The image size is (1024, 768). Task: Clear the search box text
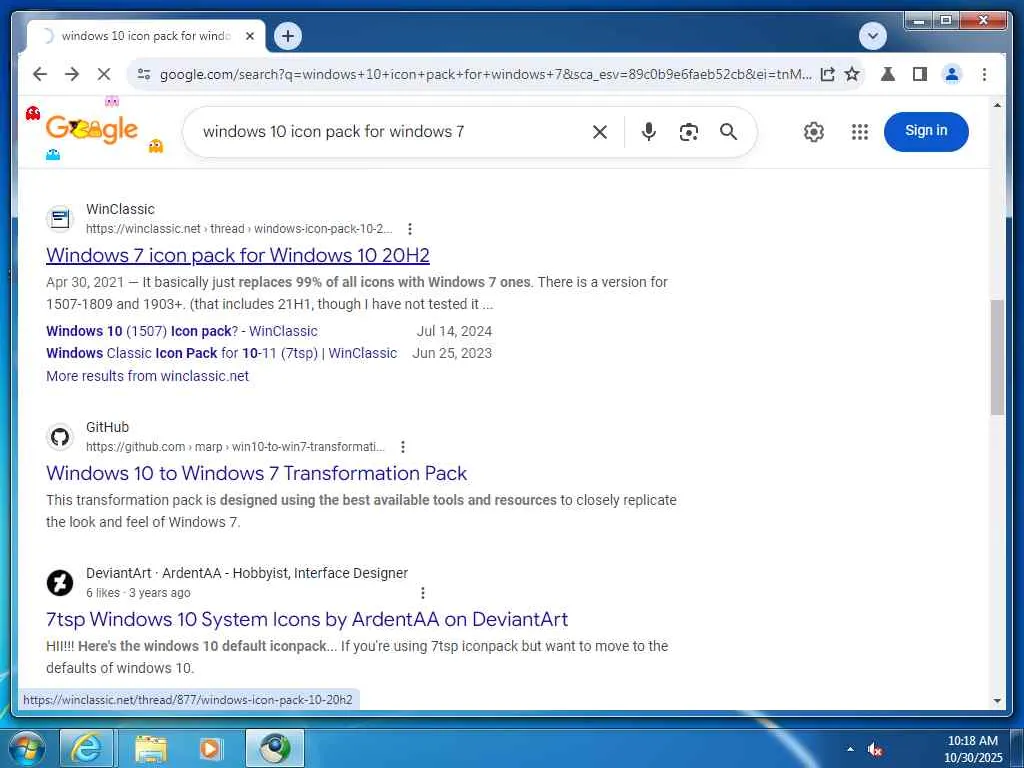tap(600, 132)
